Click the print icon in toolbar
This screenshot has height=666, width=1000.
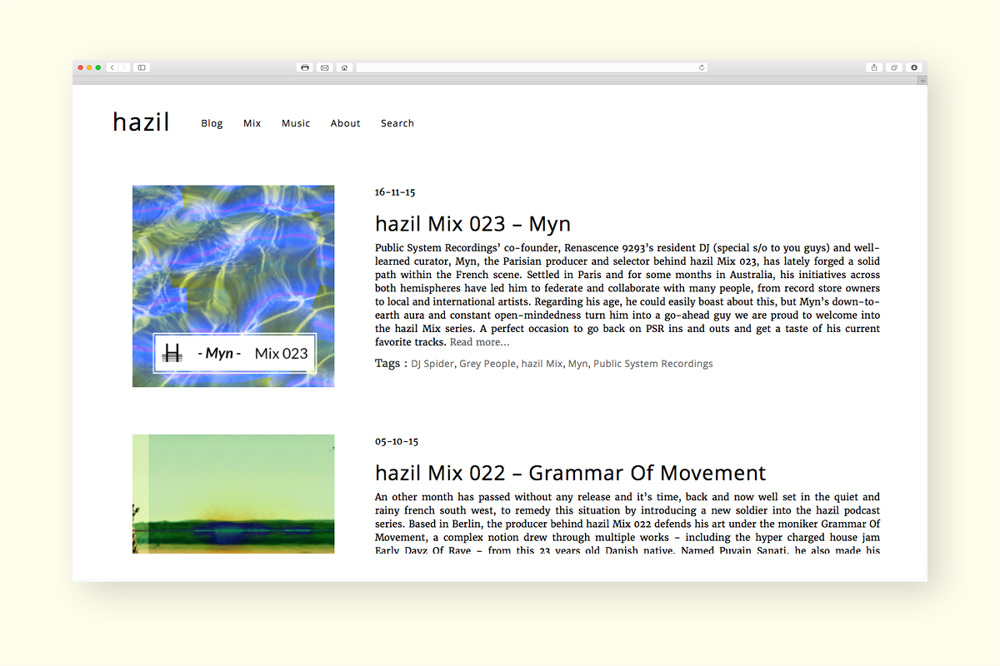tap(305, 68)
